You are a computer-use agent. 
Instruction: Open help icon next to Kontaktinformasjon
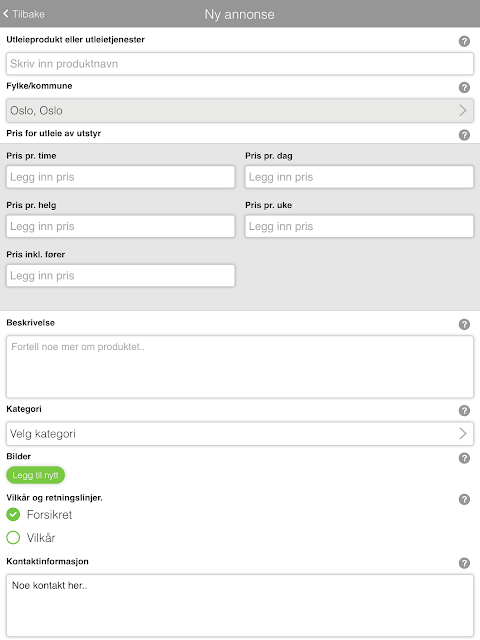(464, 563)
